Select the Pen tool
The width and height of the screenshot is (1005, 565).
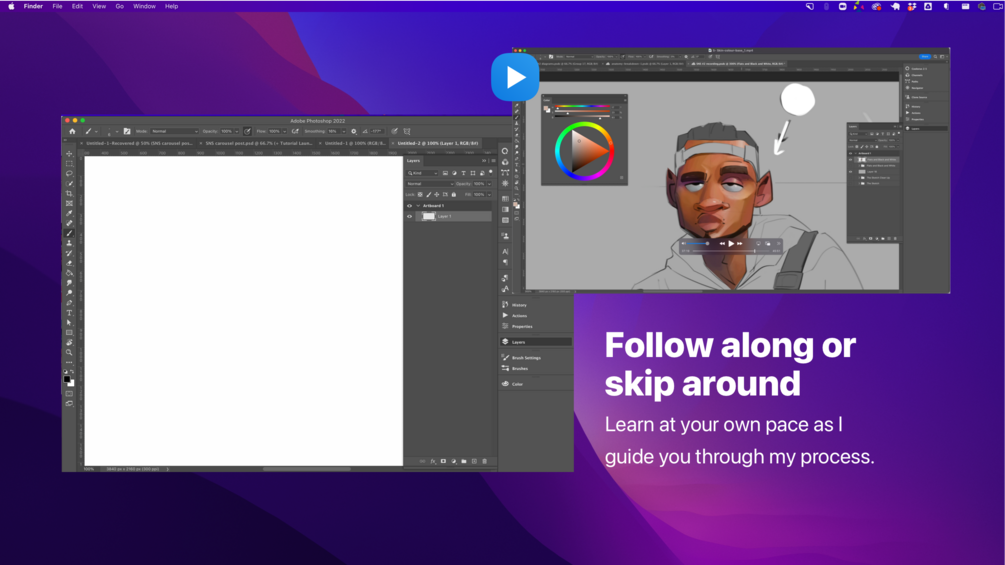(x=69, y=303)
